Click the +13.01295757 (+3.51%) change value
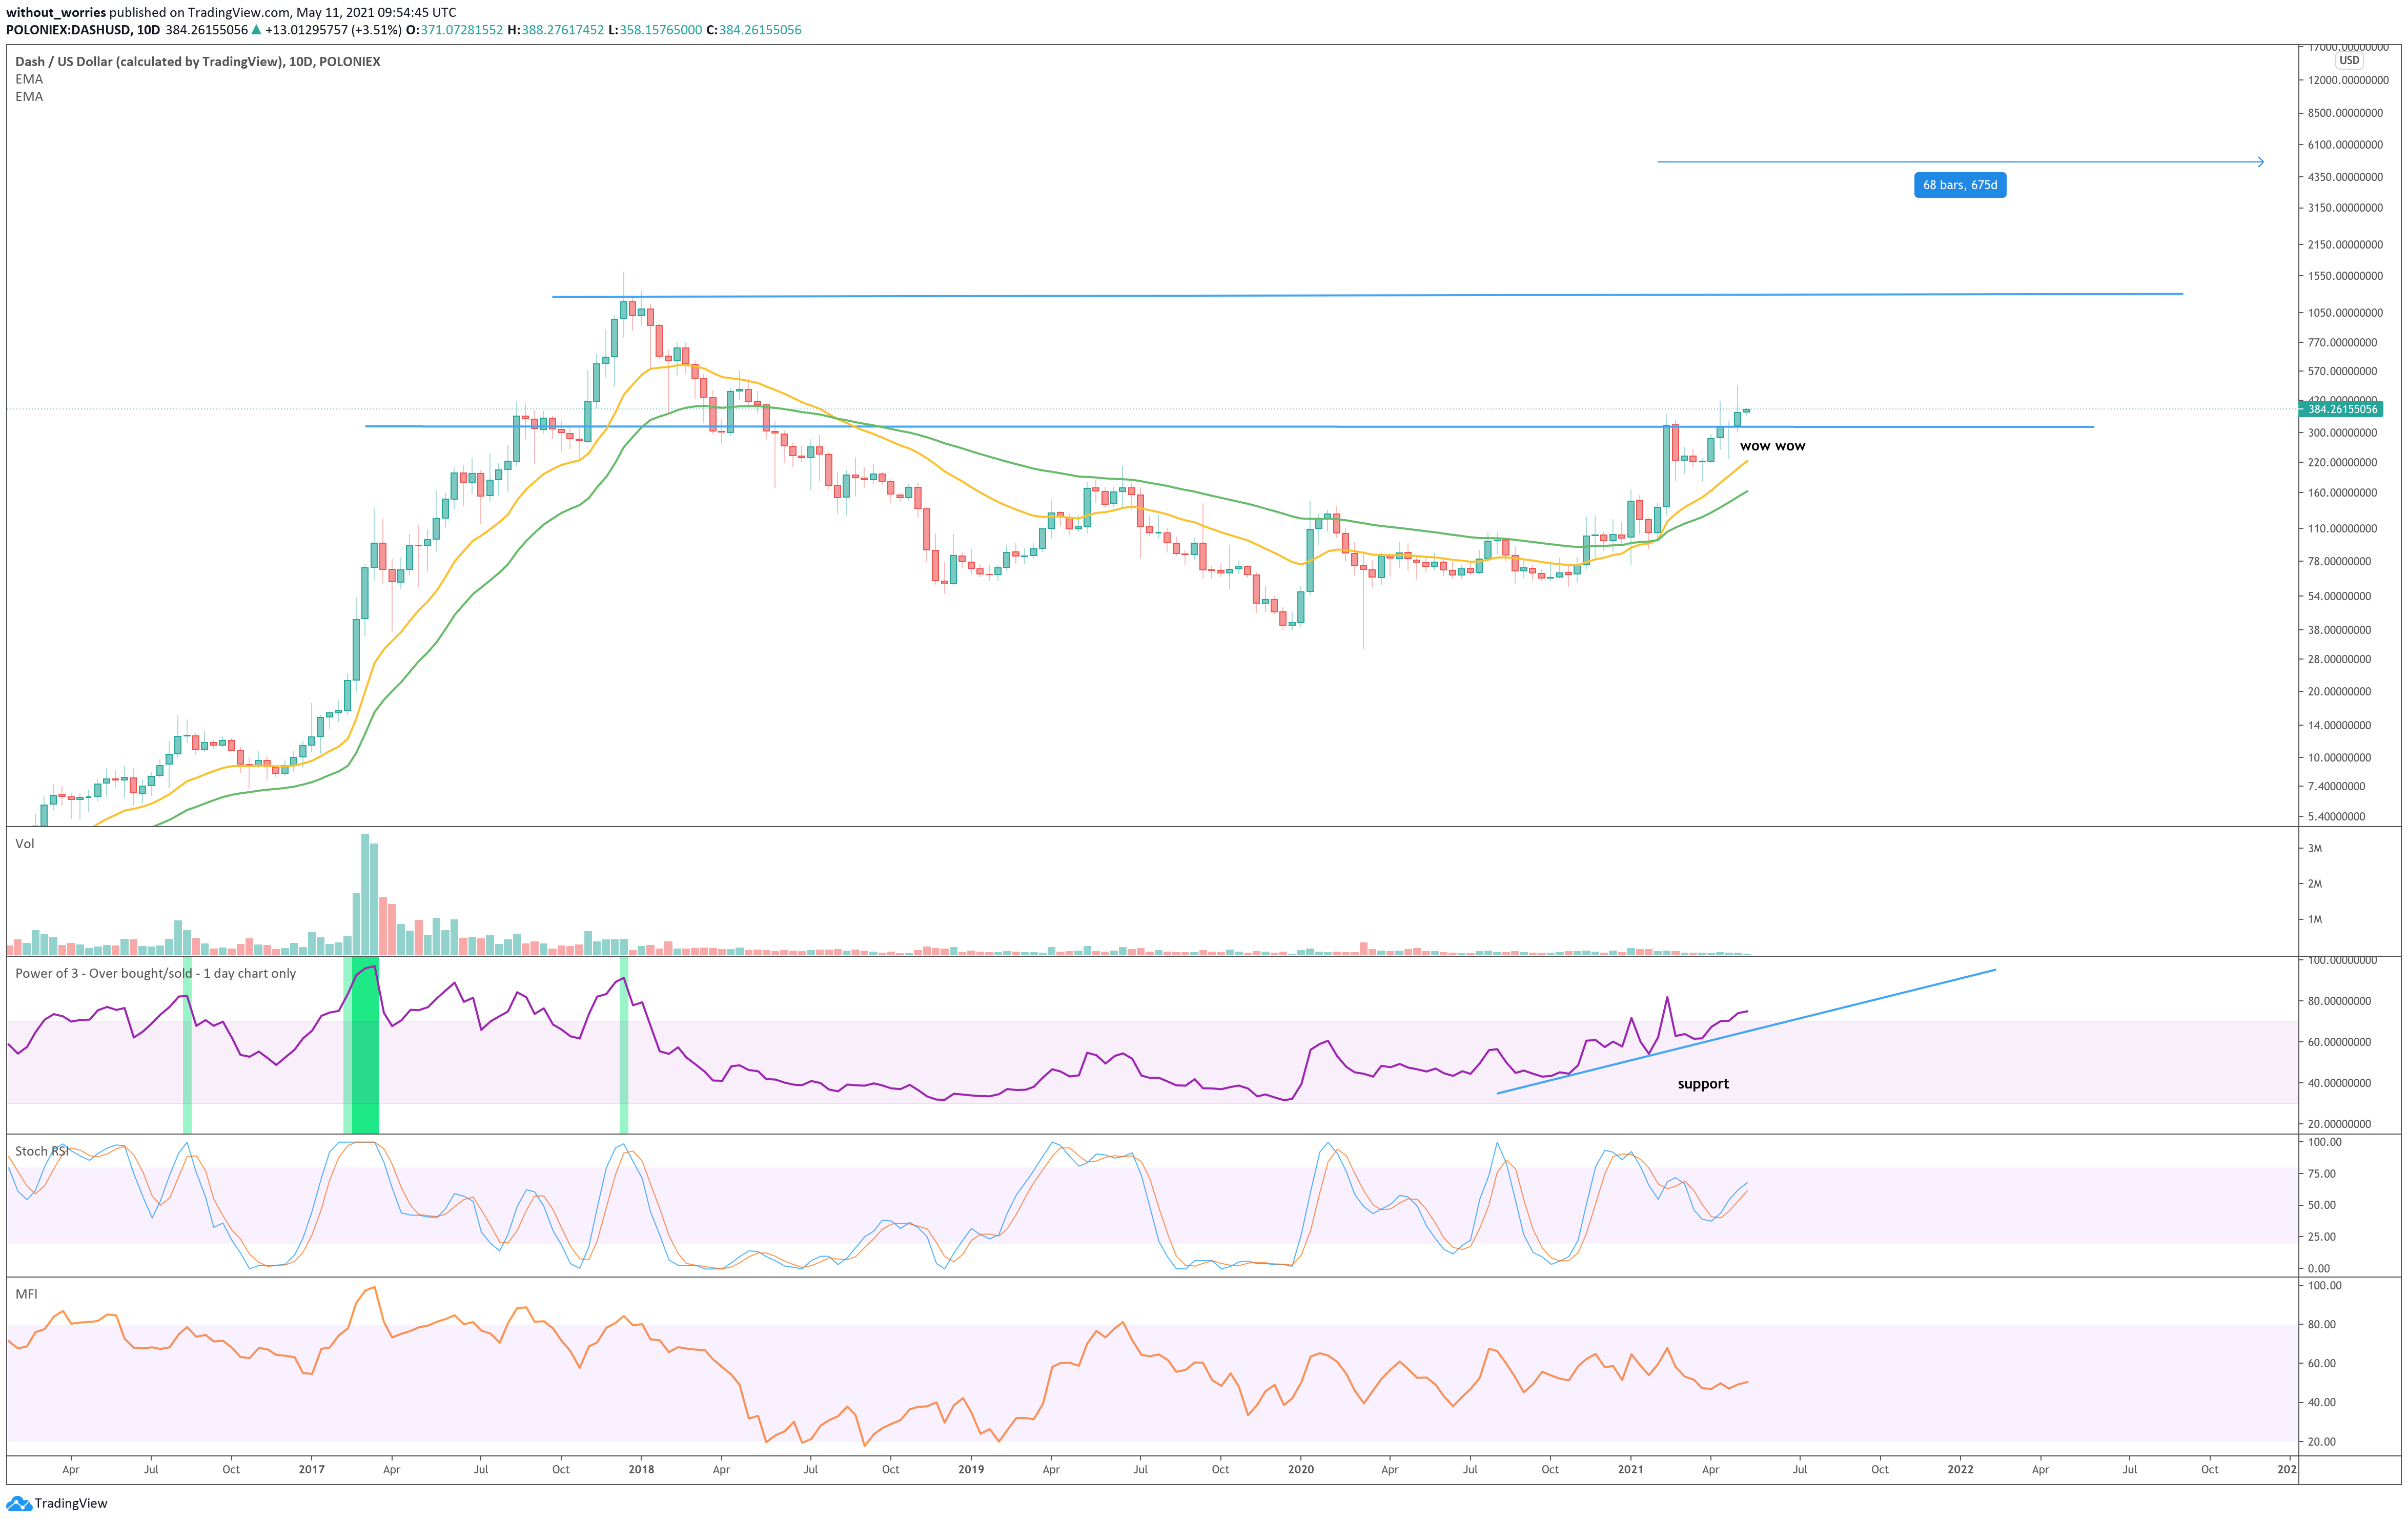The image size is (2408, 1522). [x=333, y=30]
